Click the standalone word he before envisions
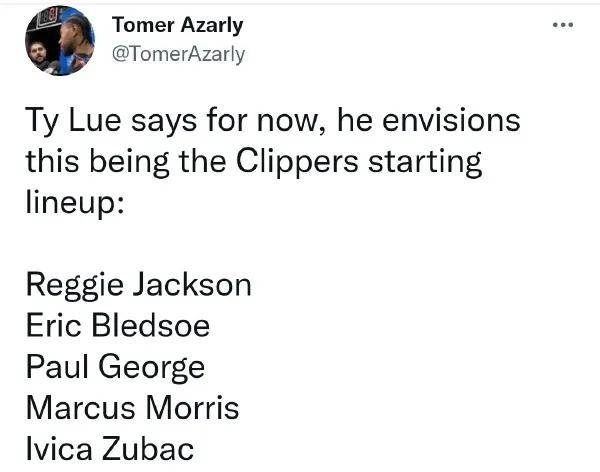The width and height of the screenshot is (600, 472). (x=354, y=120)
